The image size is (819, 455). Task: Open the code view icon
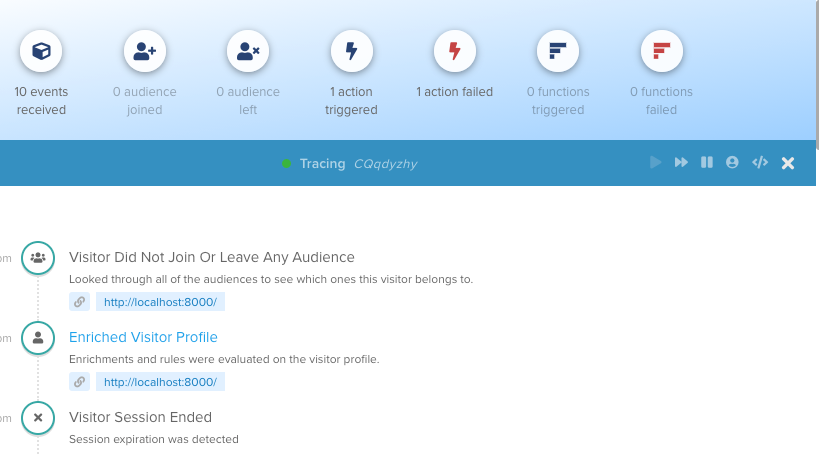point(760,162)
